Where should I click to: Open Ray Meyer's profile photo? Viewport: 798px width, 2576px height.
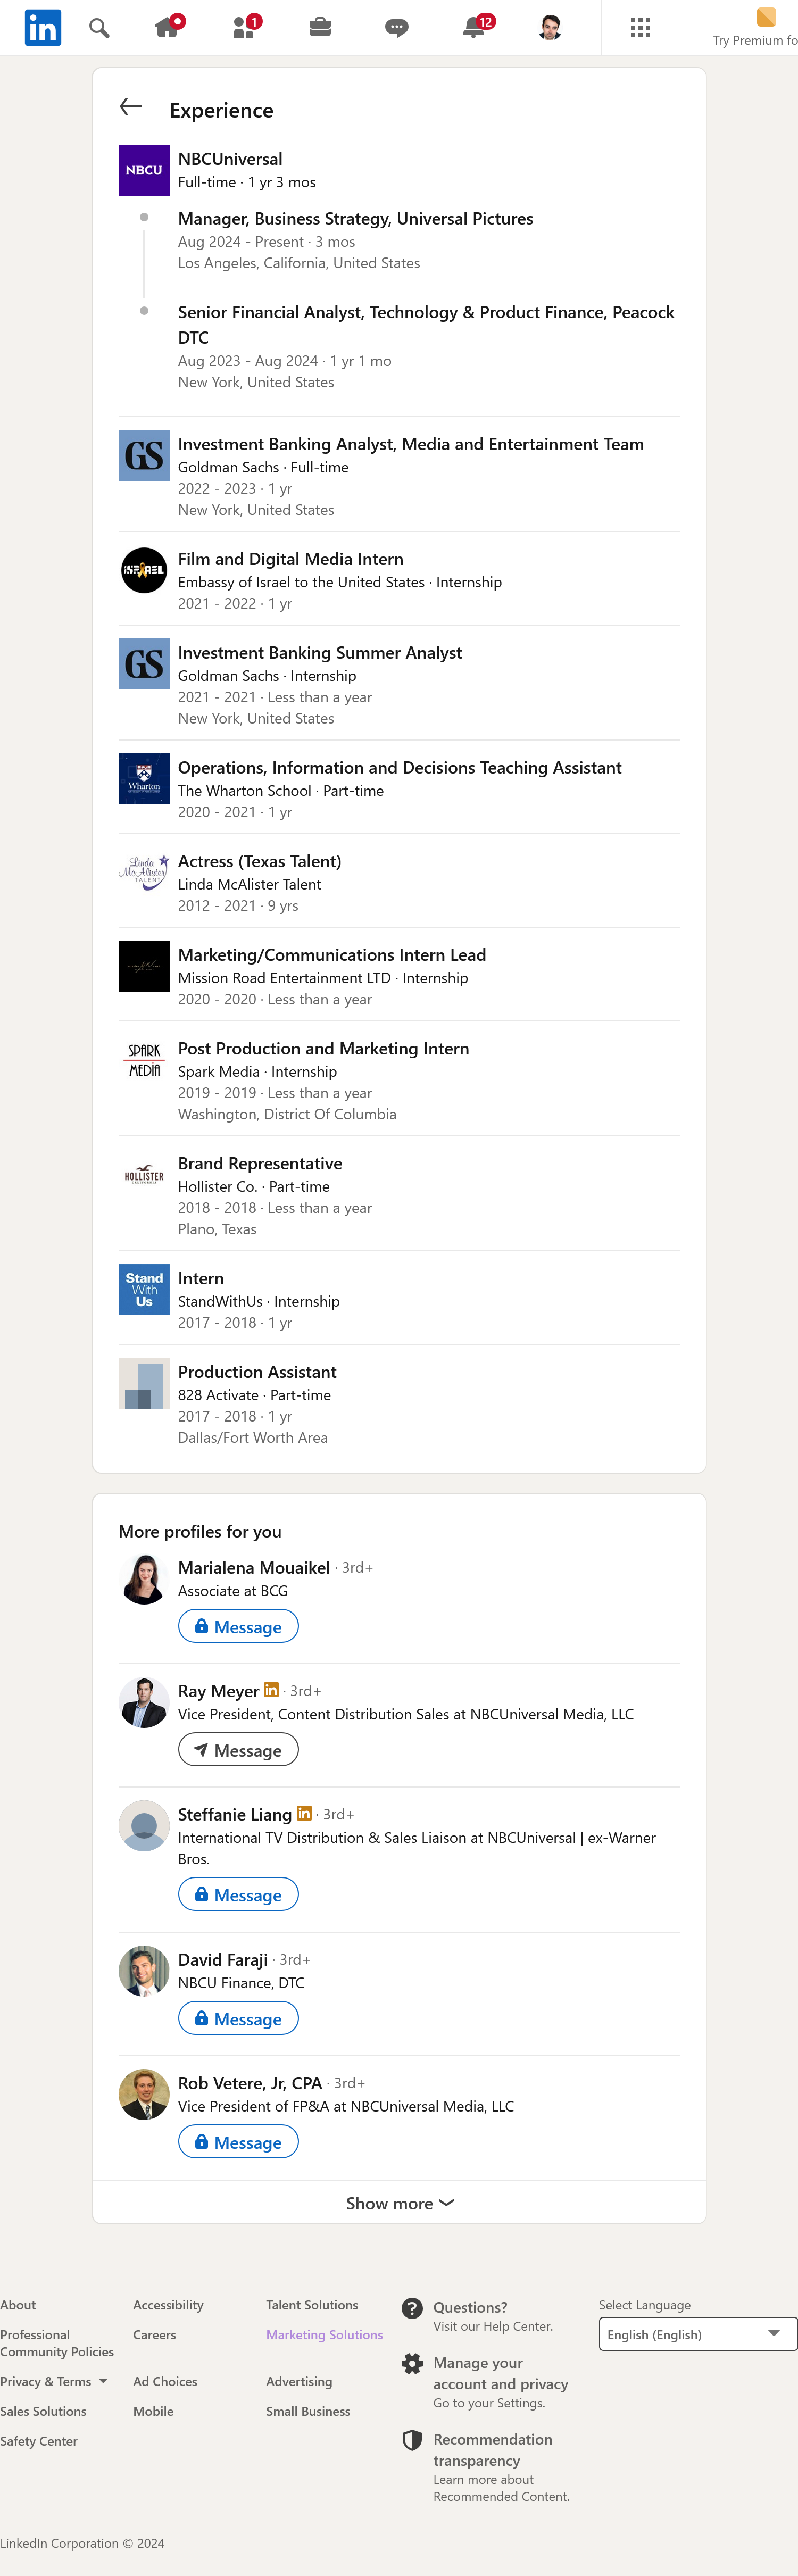click(144, 1702)
